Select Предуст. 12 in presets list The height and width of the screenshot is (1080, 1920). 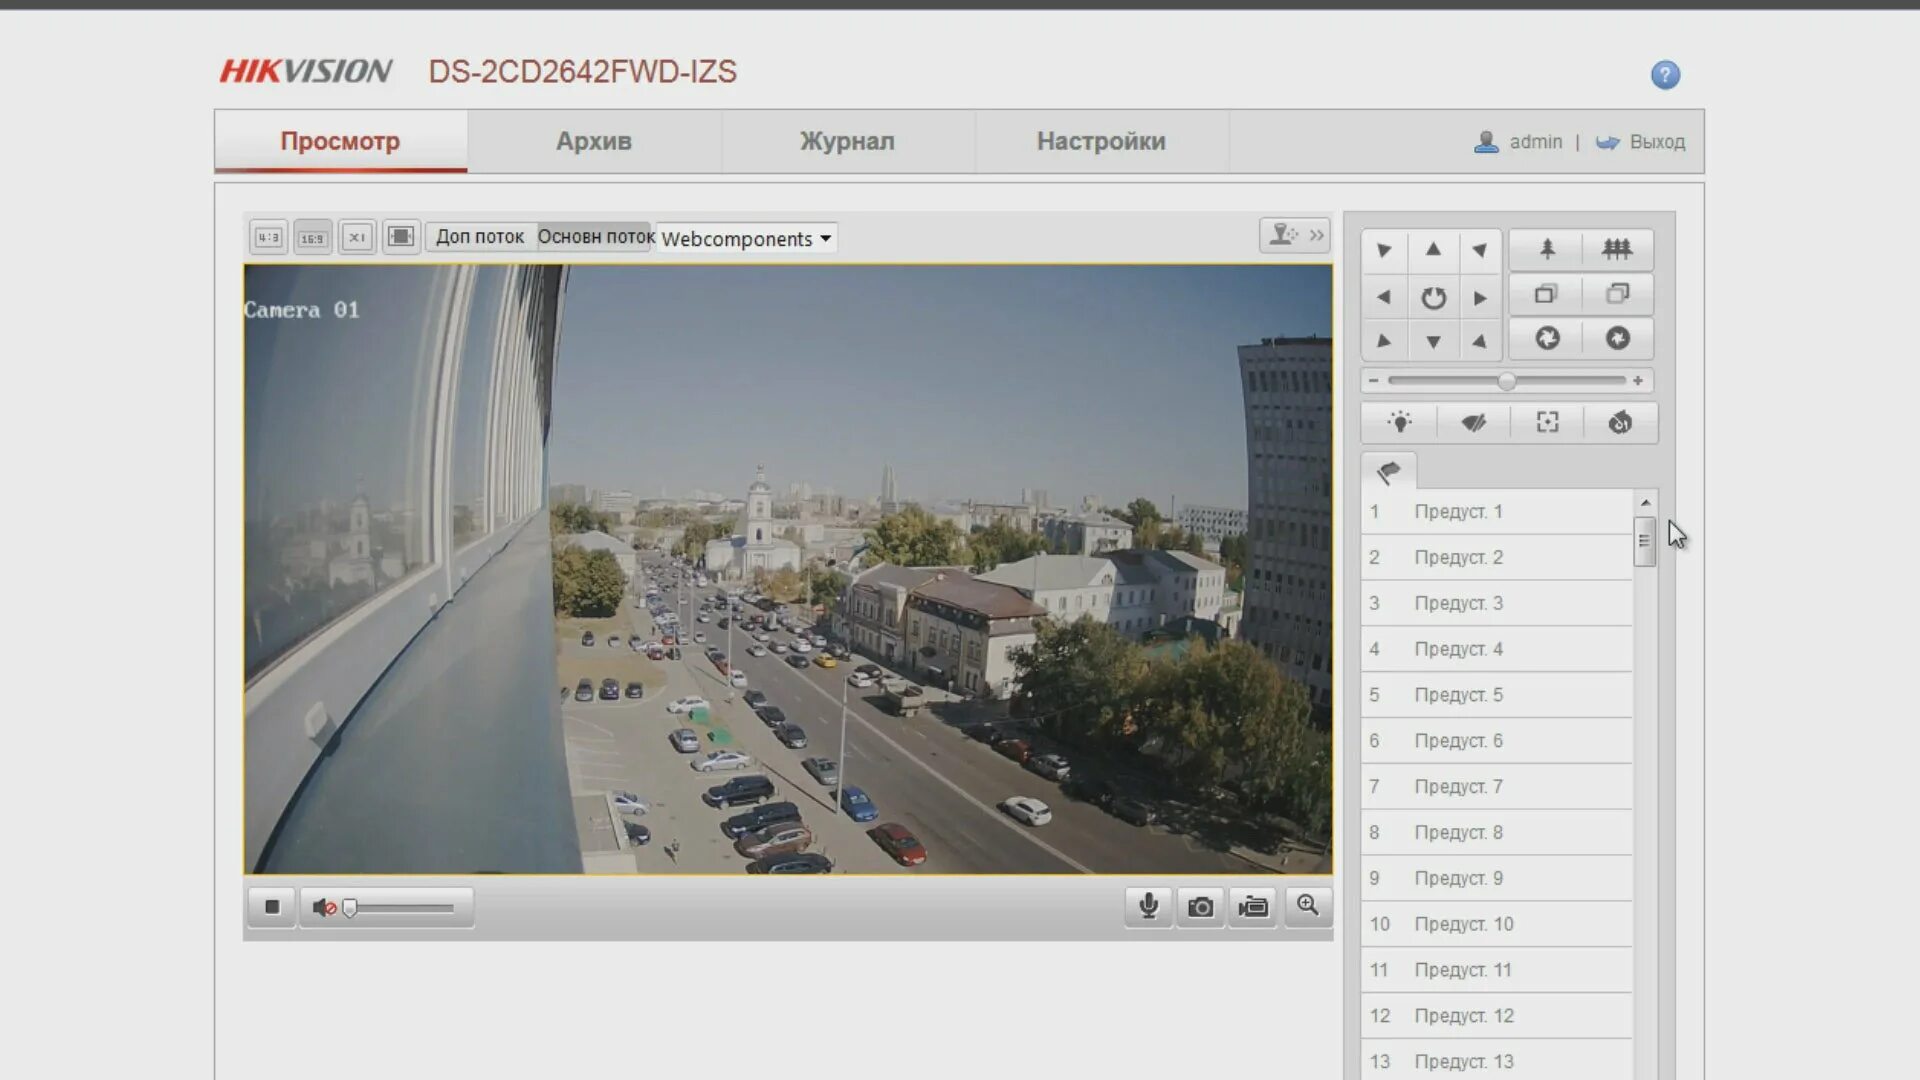click(1496, 1016)
